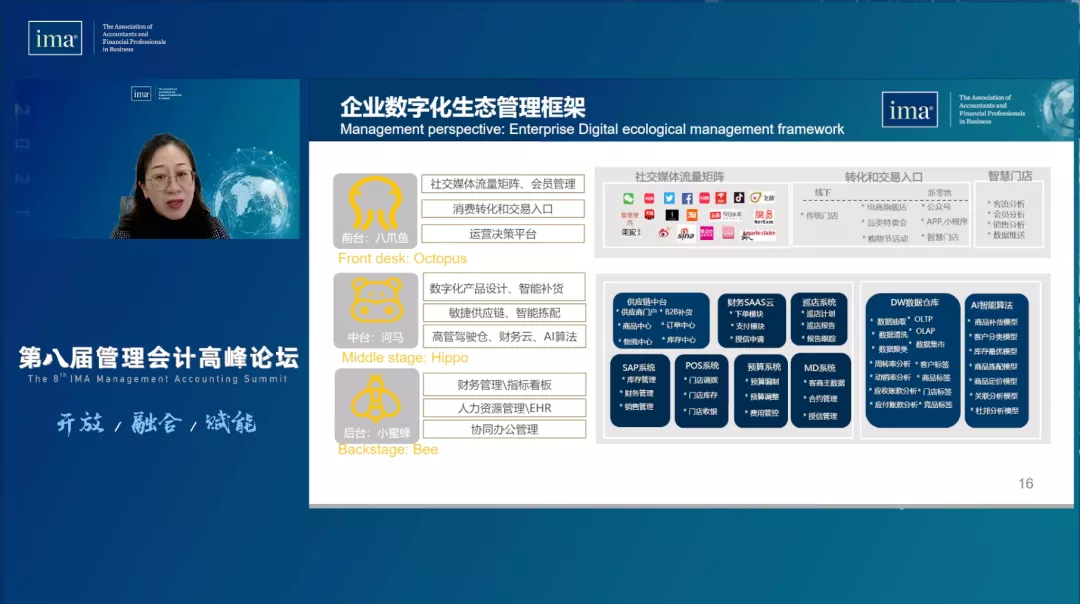
Task: Select the yellow hippo icon for 中台
Action: click(376, 300)
